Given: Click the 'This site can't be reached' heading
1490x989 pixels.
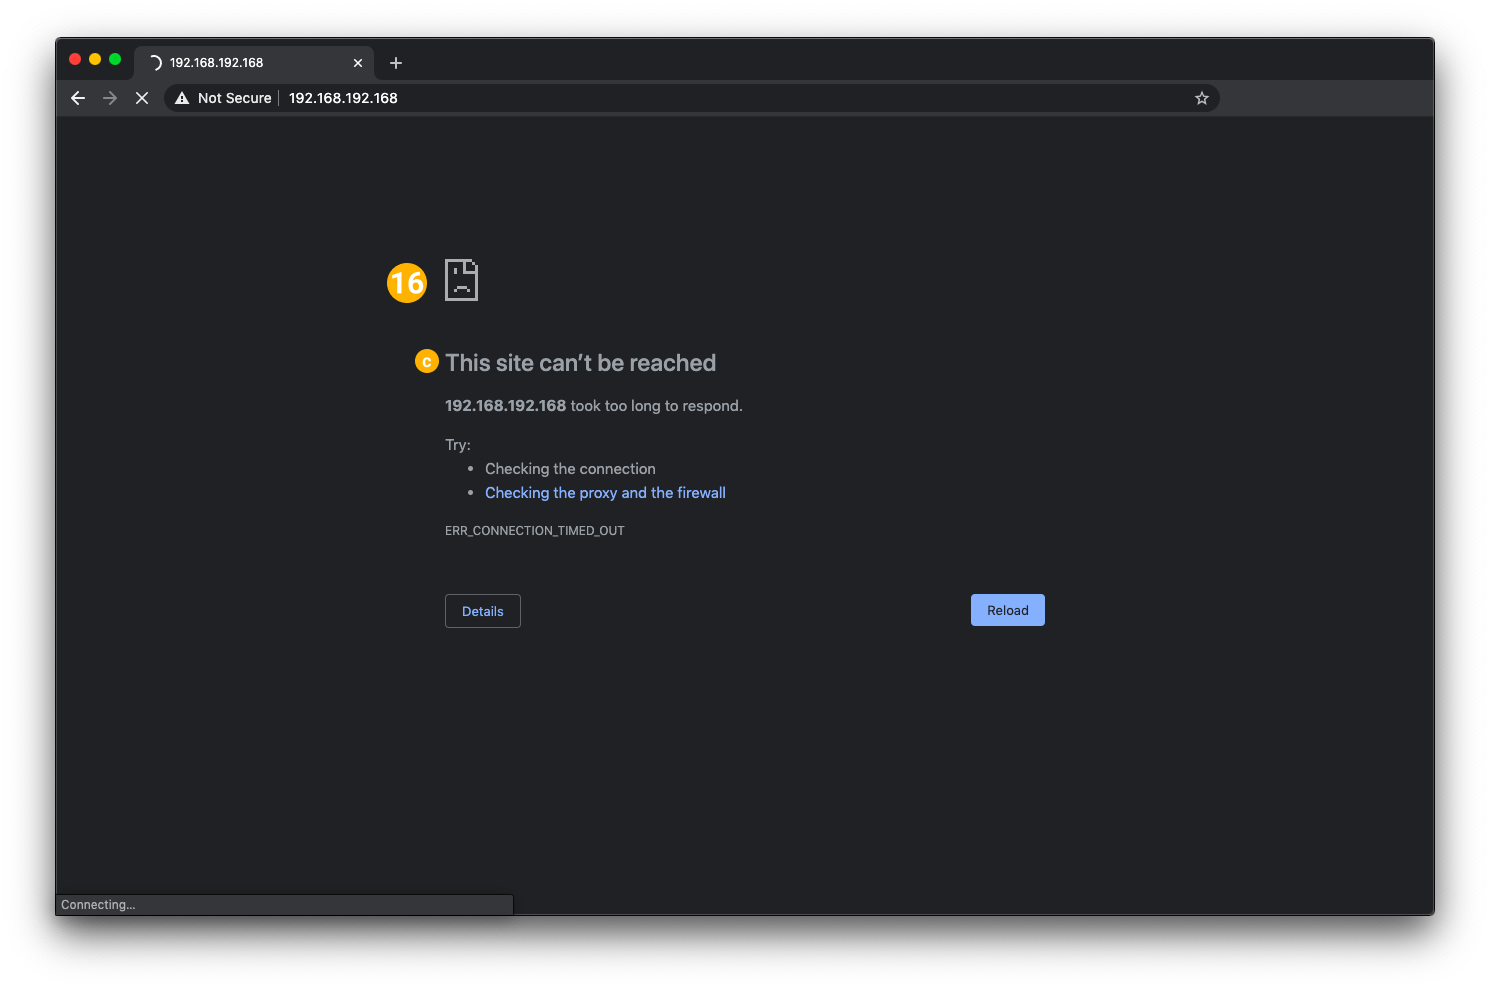Looking at the screenshot, I should pyautogui.click(x=580, y=363).
